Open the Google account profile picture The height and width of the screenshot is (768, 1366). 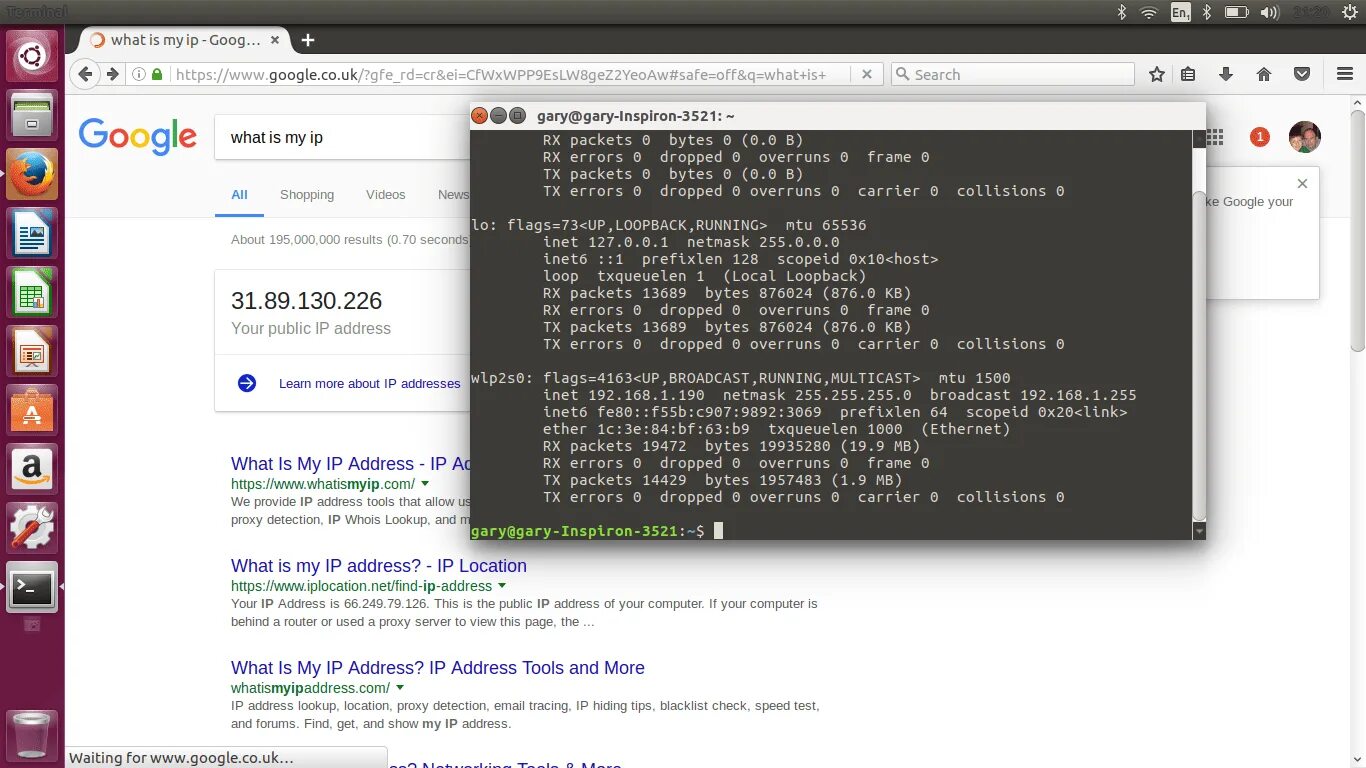click(x=1305, y=137)
